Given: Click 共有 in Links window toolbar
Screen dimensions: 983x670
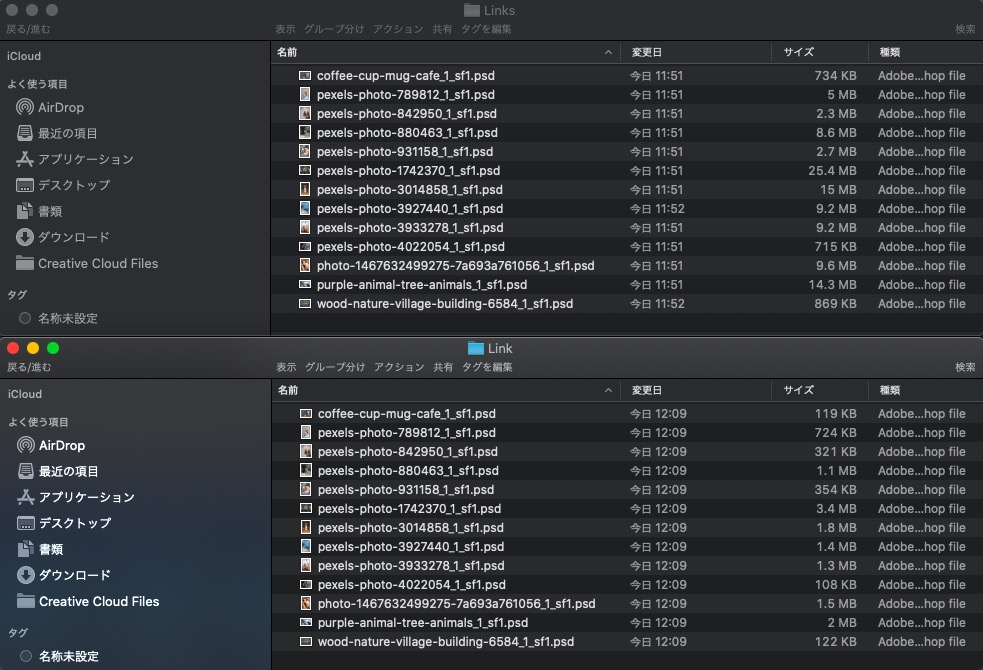Looking at the screenshot, I should [x=442, y=29].
